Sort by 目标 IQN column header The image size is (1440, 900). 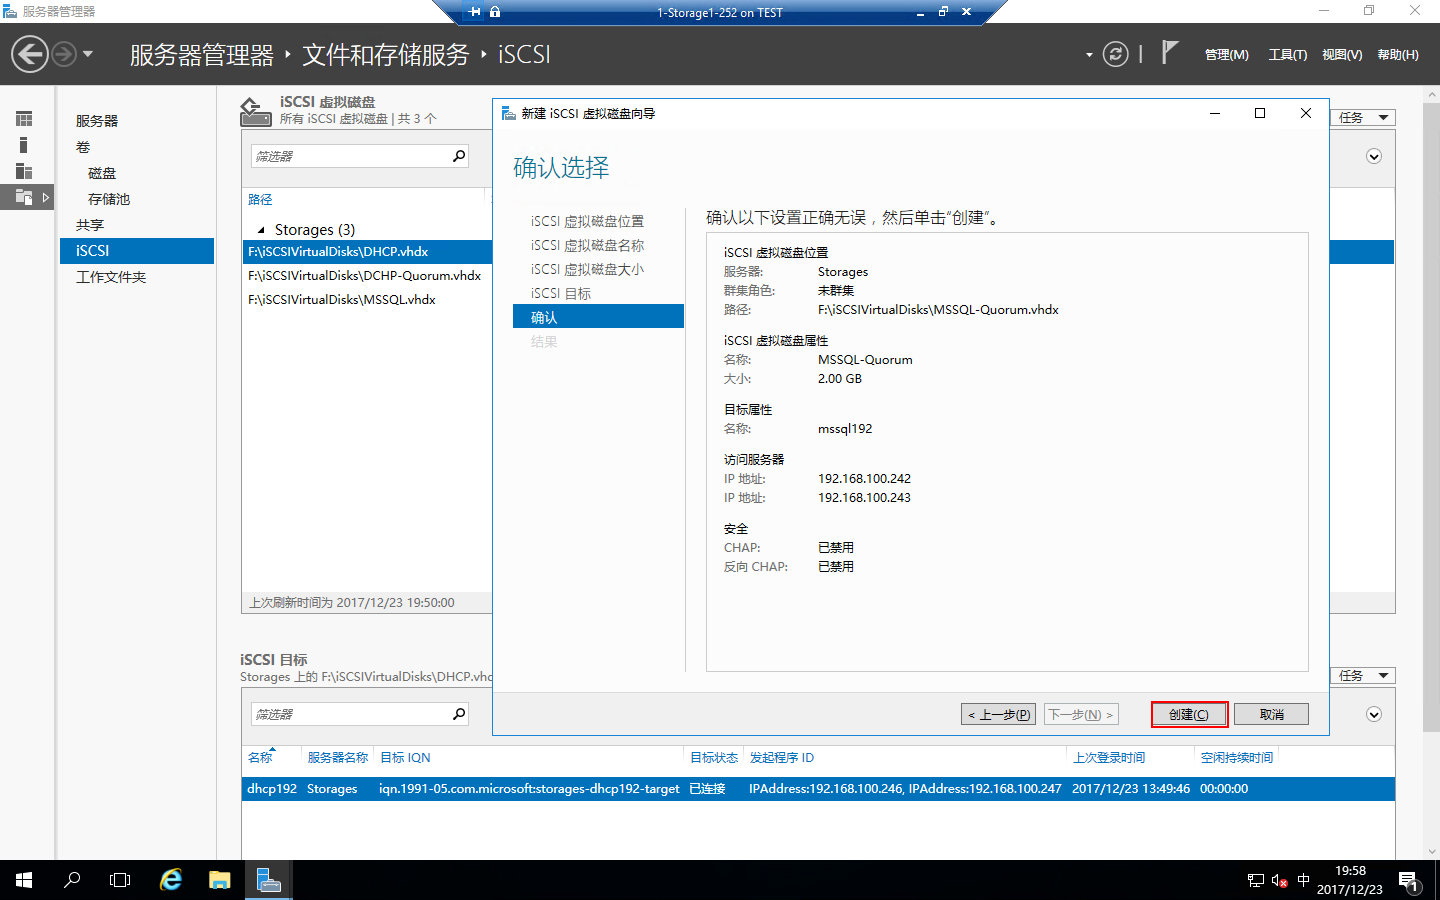click(x=405, y=758)
